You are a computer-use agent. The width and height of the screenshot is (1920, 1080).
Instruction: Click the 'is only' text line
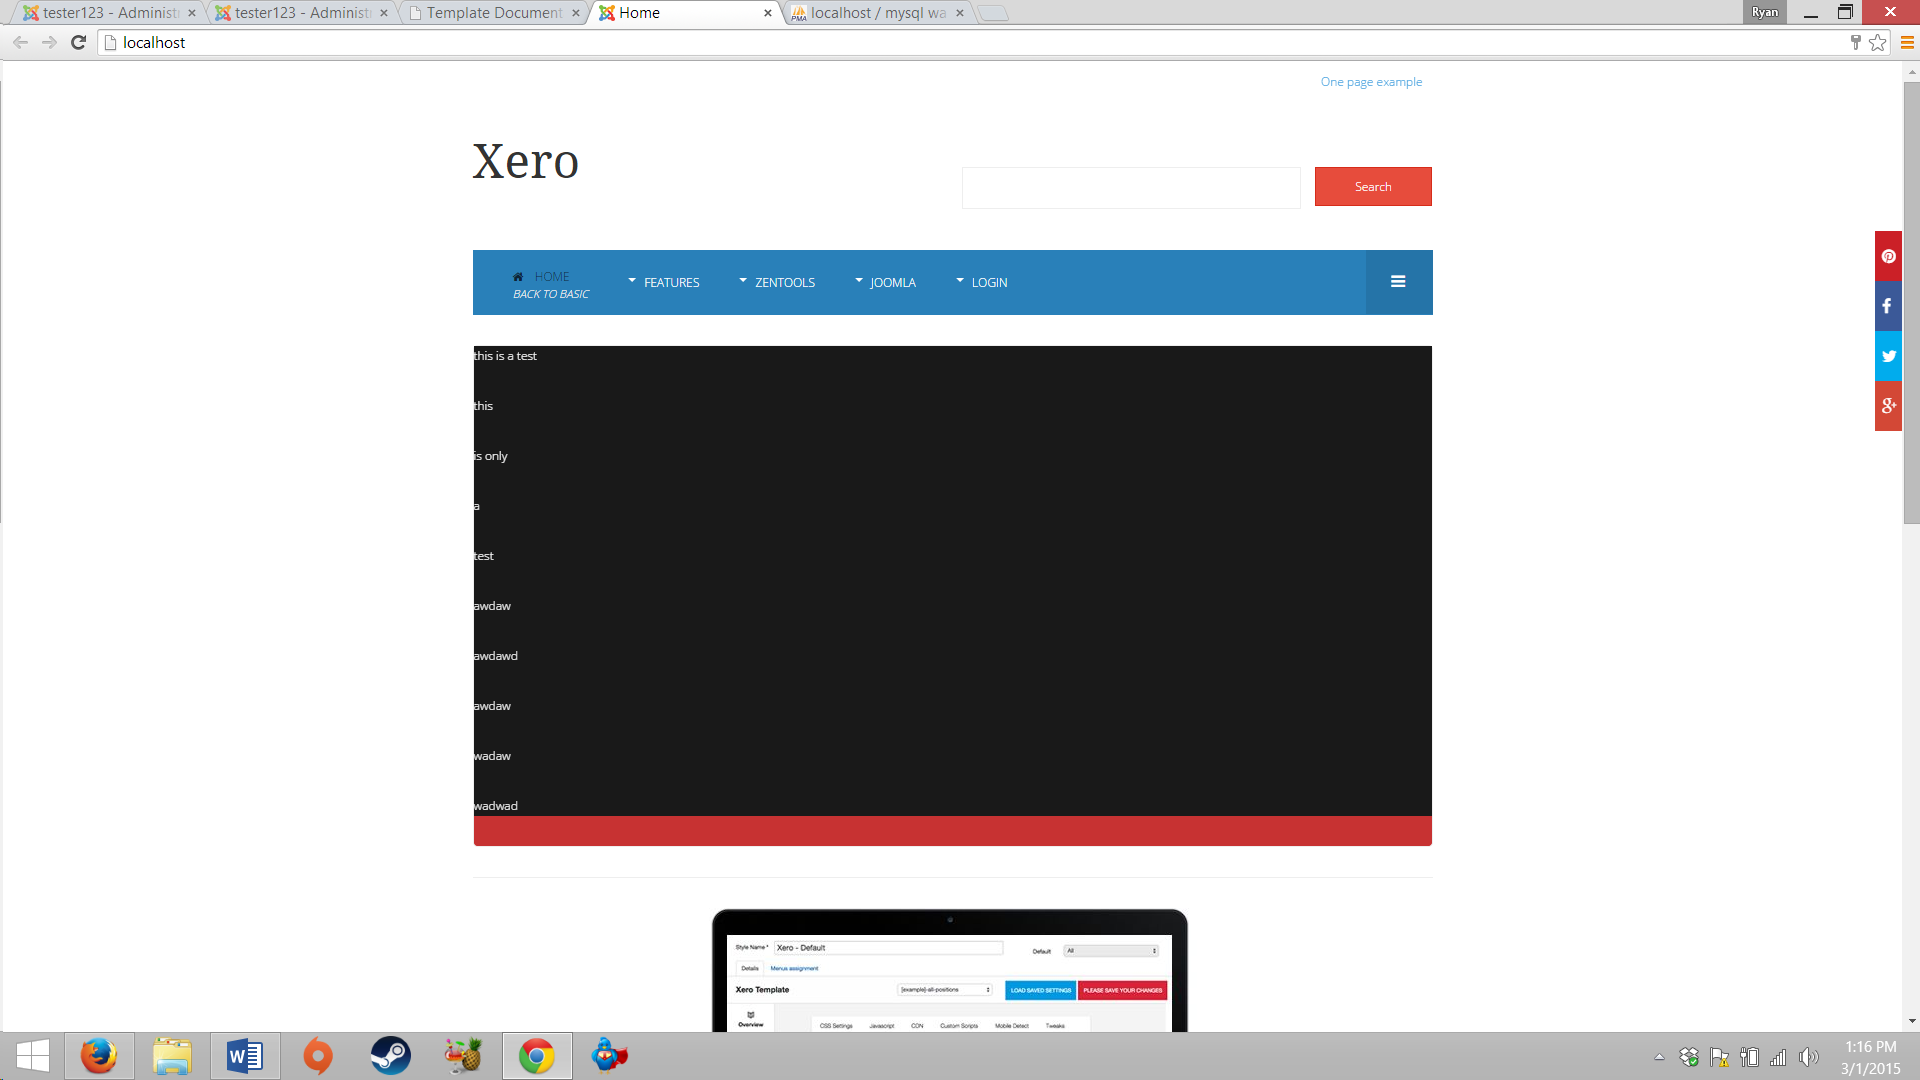click(x=491, y=456)
